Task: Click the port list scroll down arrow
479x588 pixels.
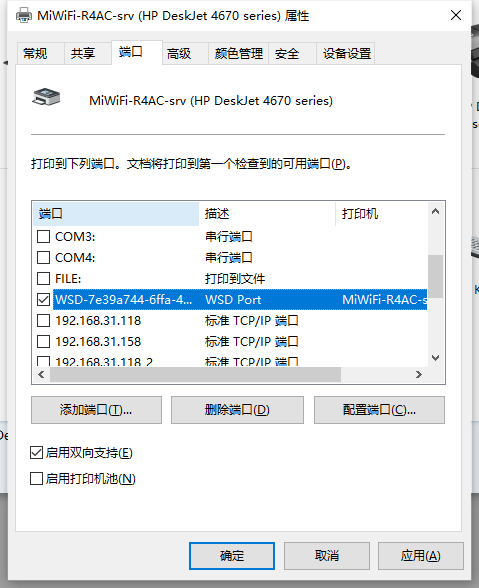Action: [435, 357]
